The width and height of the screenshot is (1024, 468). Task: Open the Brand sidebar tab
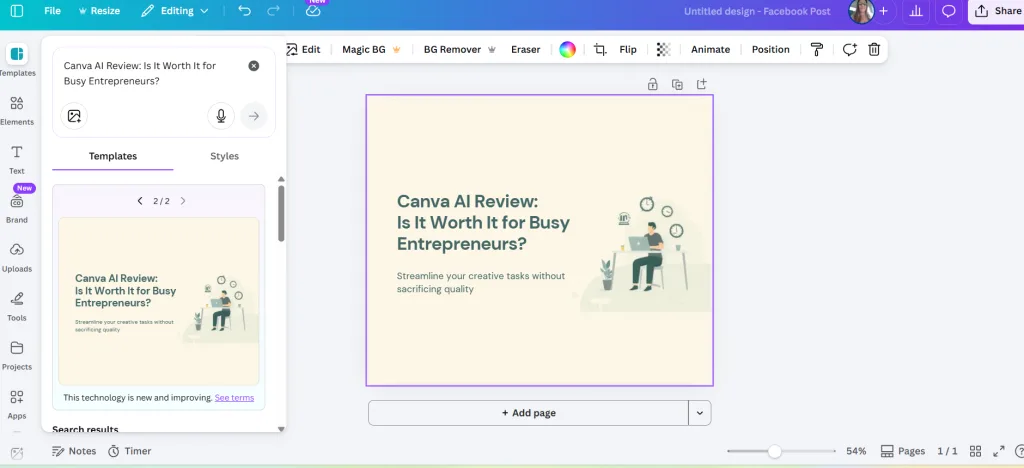[x=17, y=208]
